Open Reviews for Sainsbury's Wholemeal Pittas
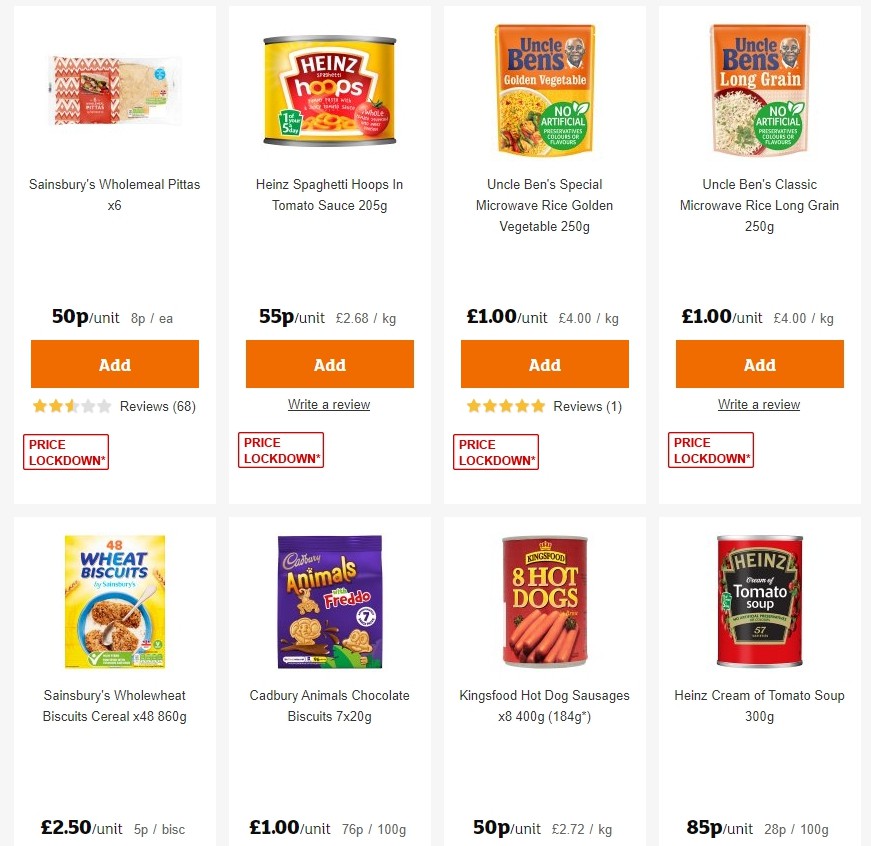Image resolution: width=871 pixels, height=846 pixels. [157, 406]
